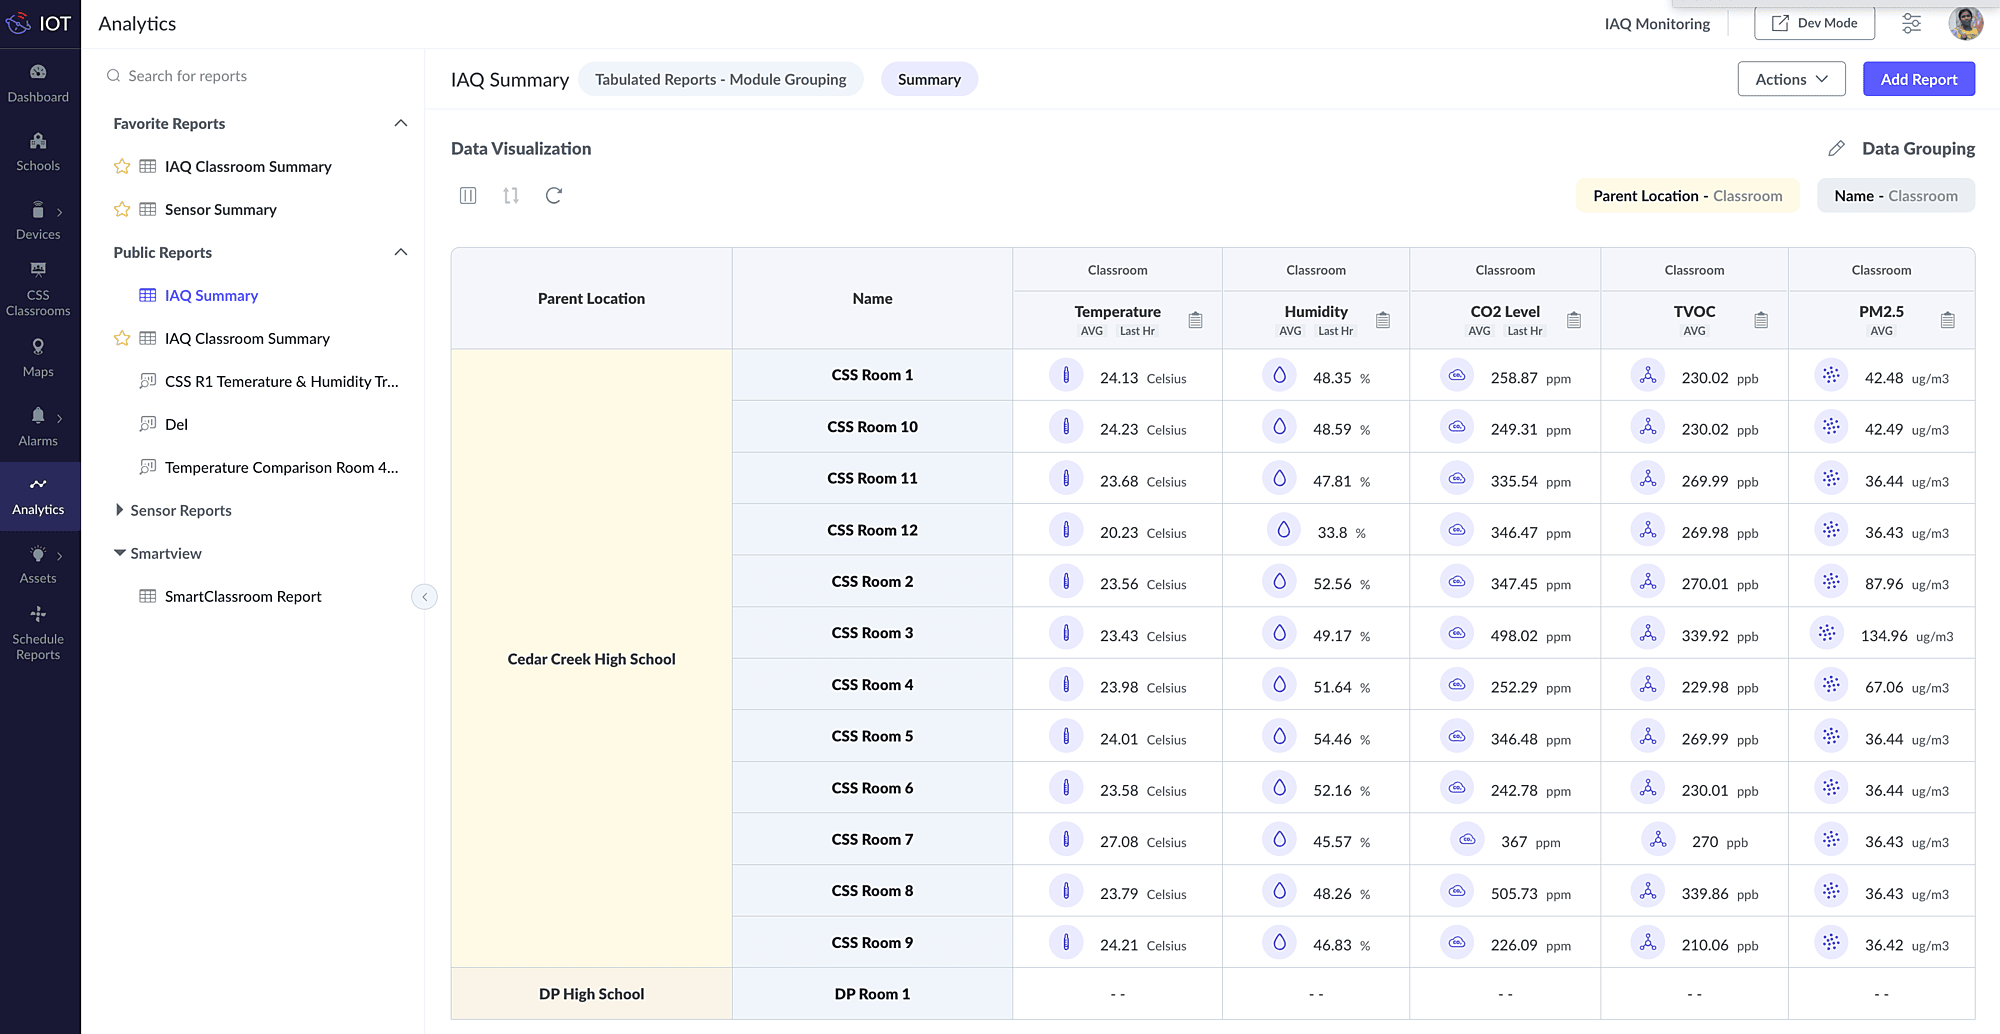This screenshot has height=1034, width=2000.
Task: Toggle Last Hr for CO2 Level
Action: [1524, 331]
